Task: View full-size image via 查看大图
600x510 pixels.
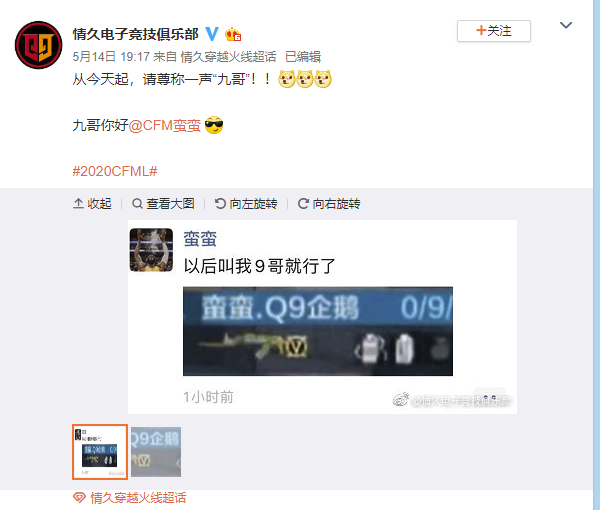Action: coord(163,204)
